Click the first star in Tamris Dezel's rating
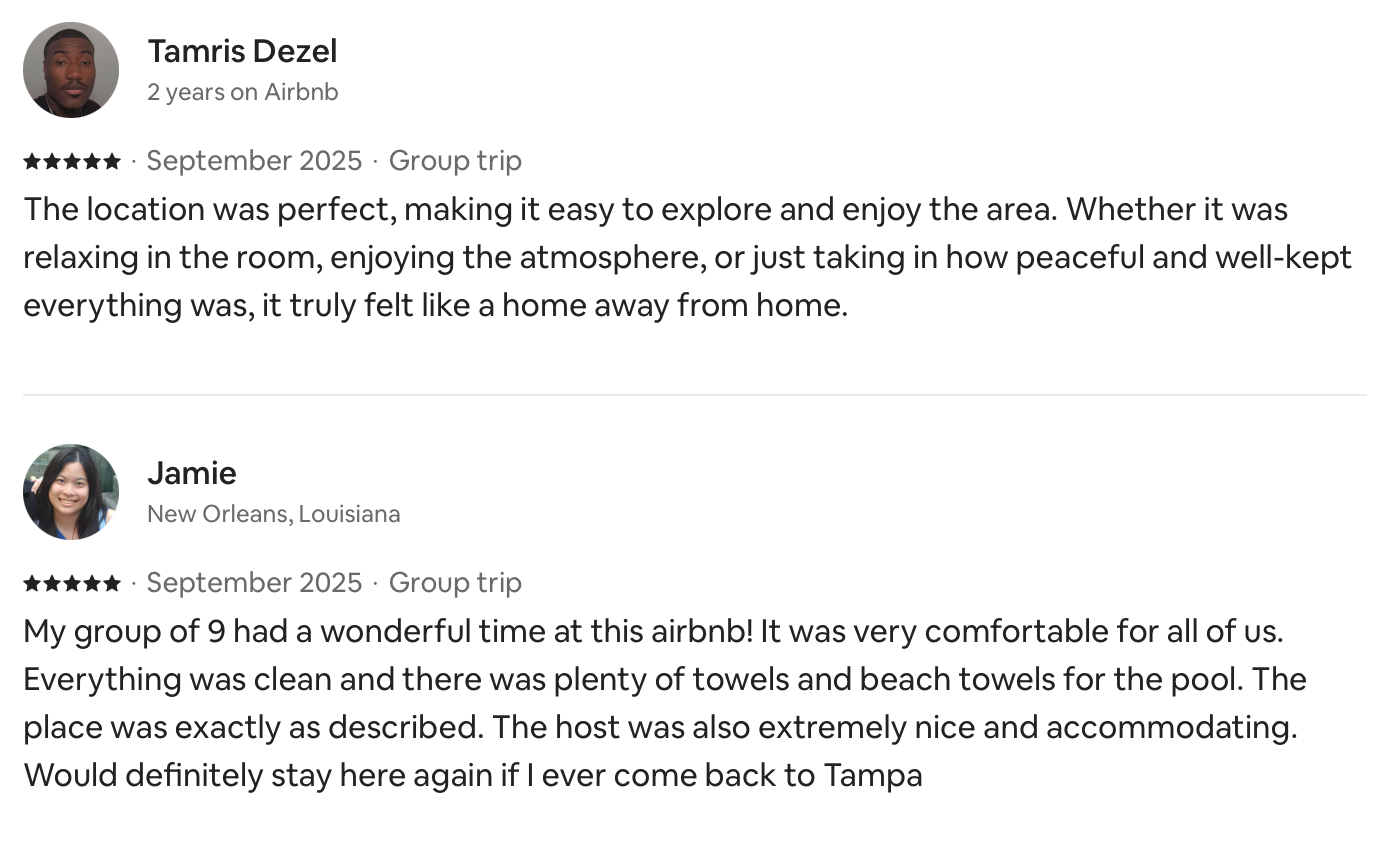 32,161
